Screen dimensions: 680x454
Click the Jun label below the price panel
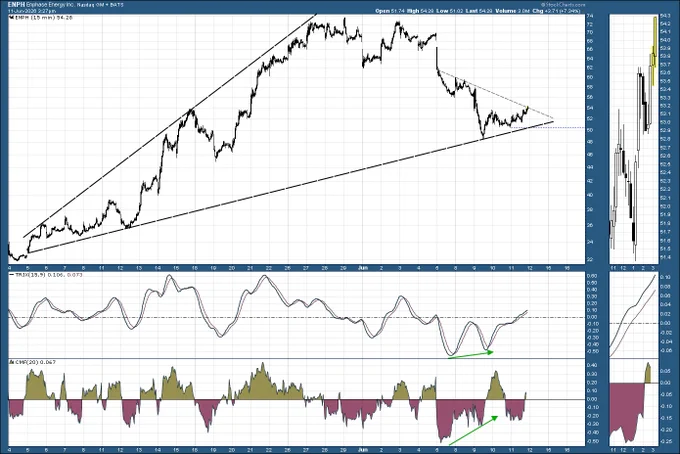point(363,268)
